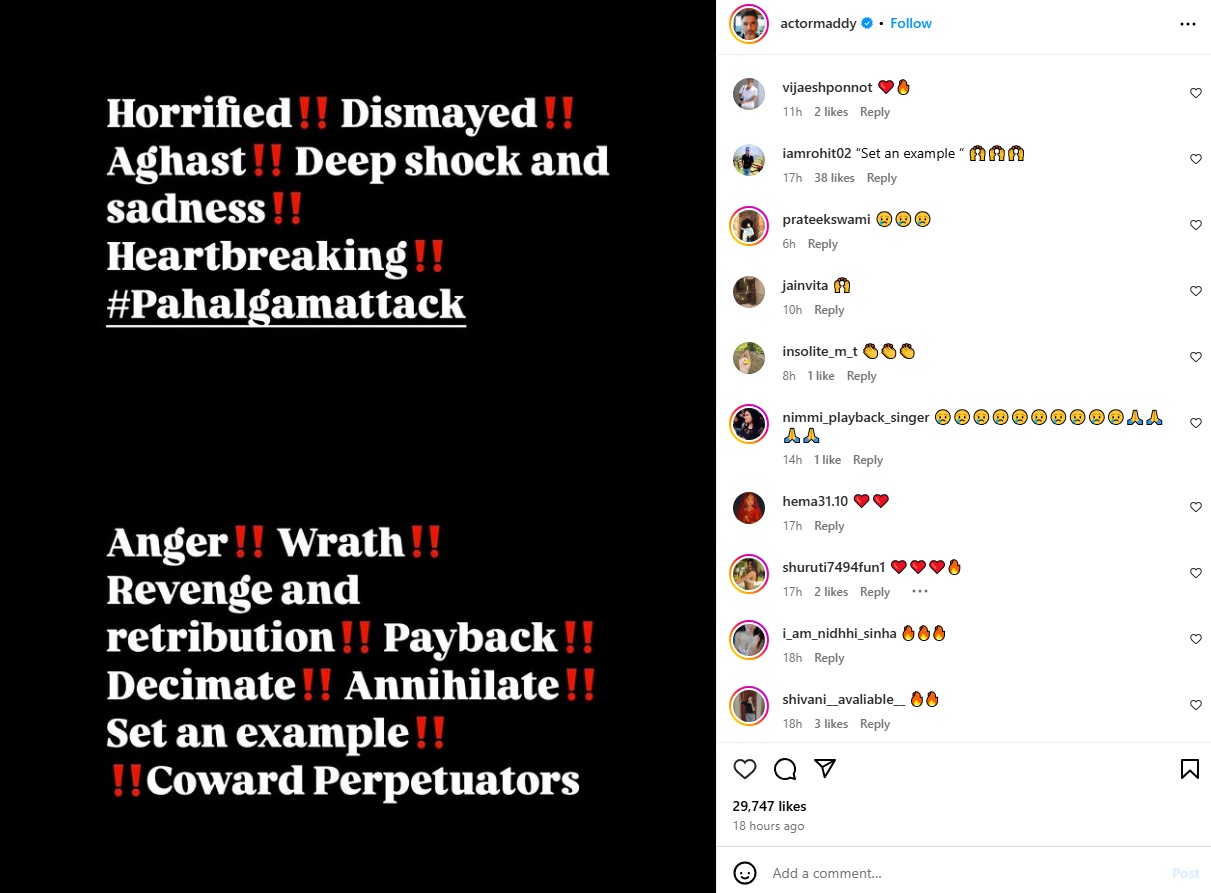
Task: Like the post with heart icon
Action: click(745, 768)
